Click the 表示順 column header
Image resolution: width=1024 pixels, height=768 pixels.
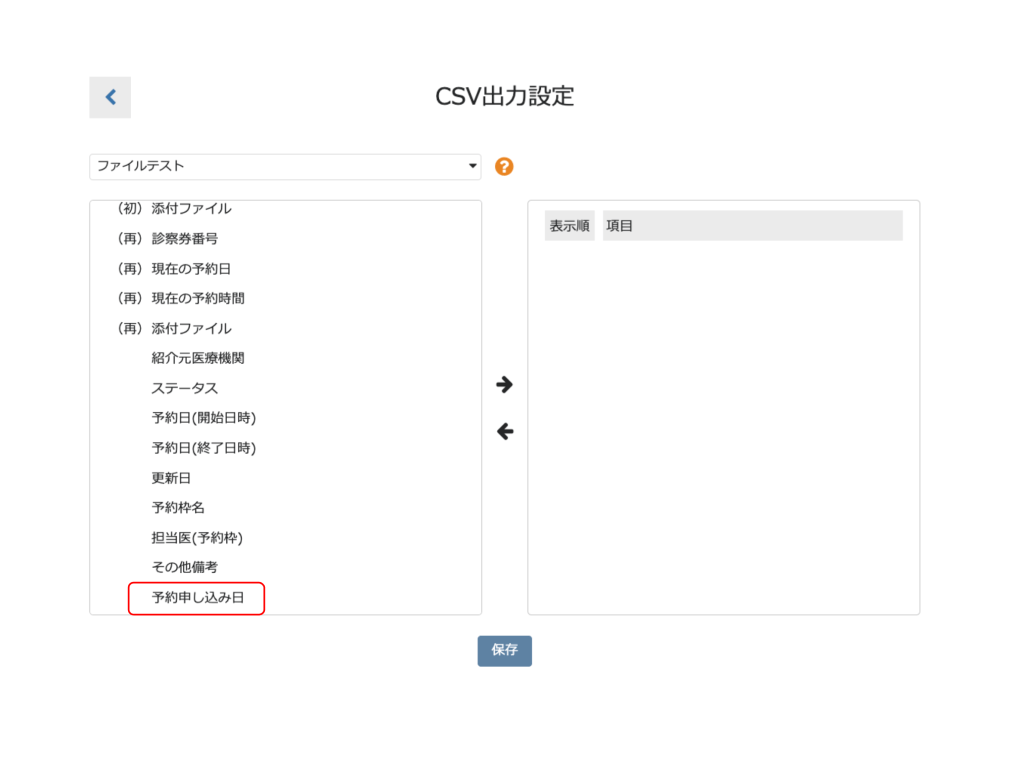point(569,226)
